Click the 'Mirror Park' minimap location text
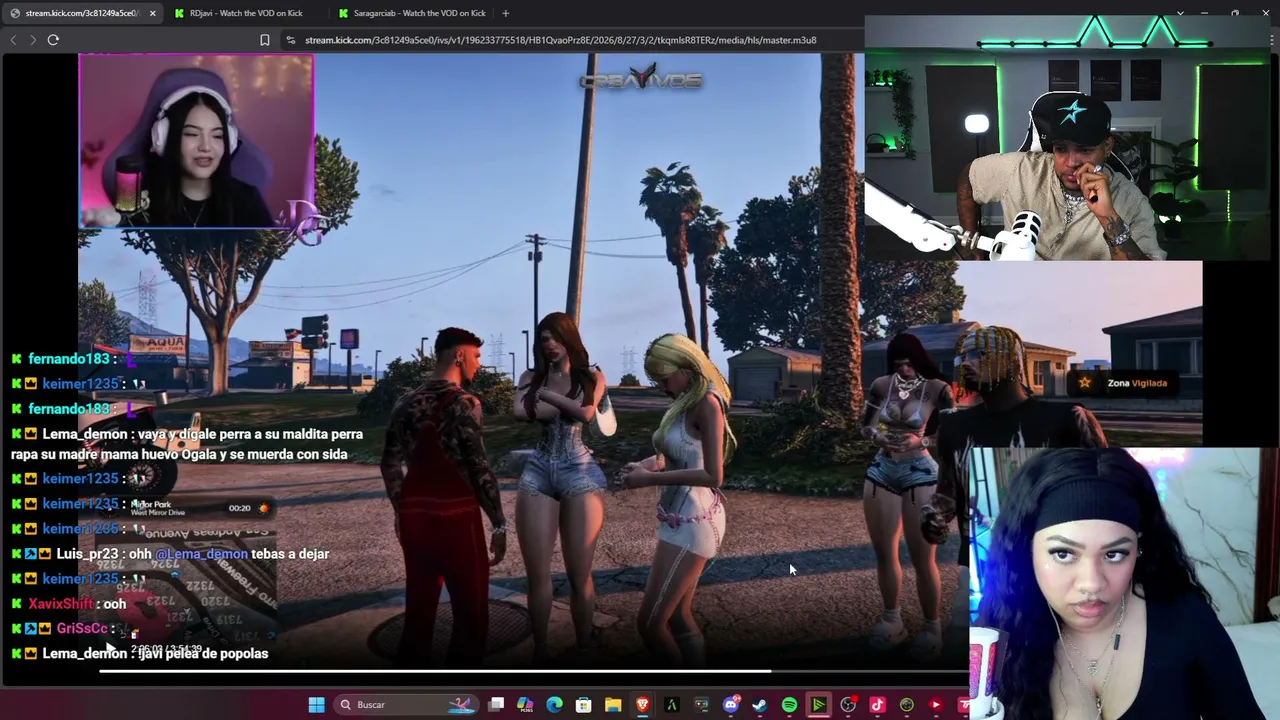 151,505
